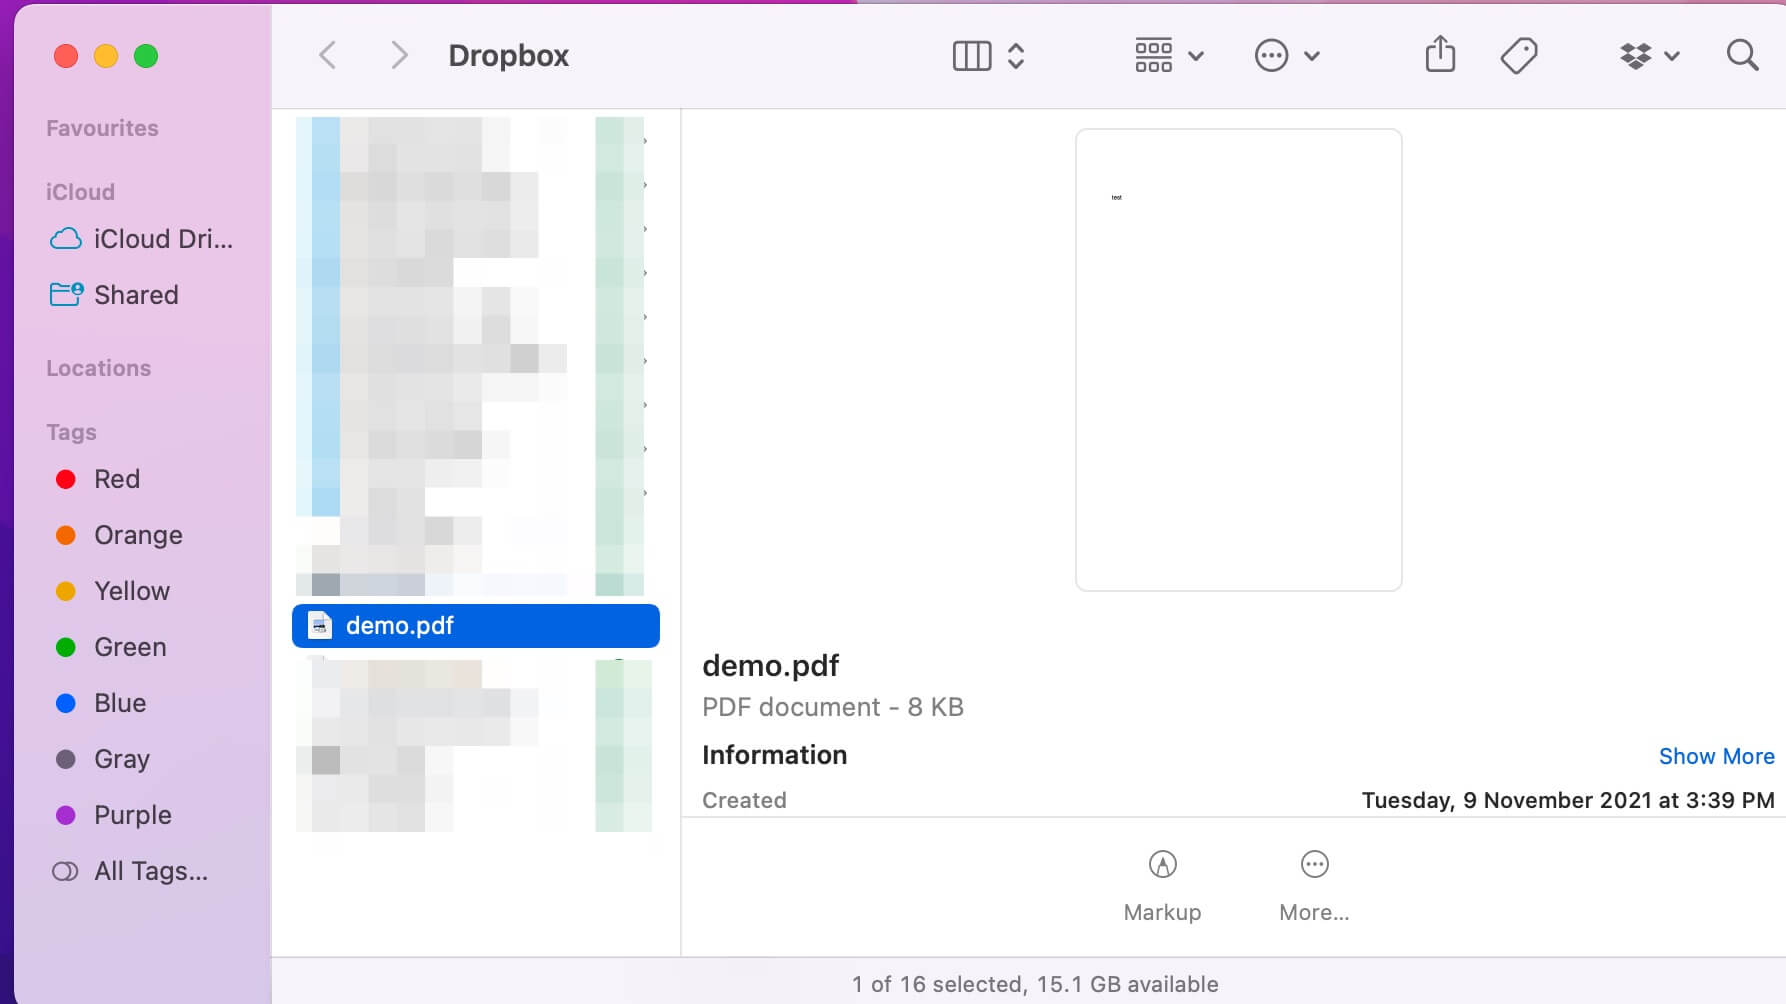Toggle view switcher up-down chevrons
The height and width of the screenshot is (1004, 1786).
[1016, 56]
